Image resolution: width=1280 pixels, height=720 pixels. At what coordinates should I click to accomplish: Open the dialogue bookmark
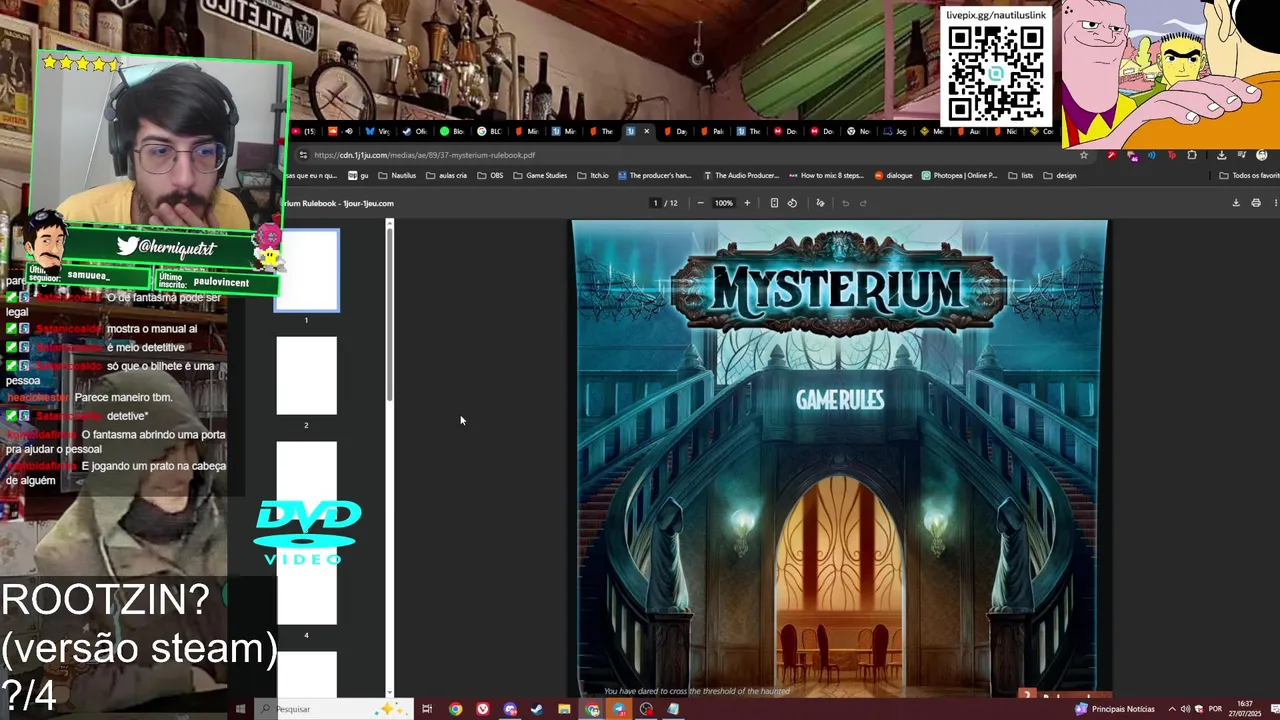tap(894, 175)
